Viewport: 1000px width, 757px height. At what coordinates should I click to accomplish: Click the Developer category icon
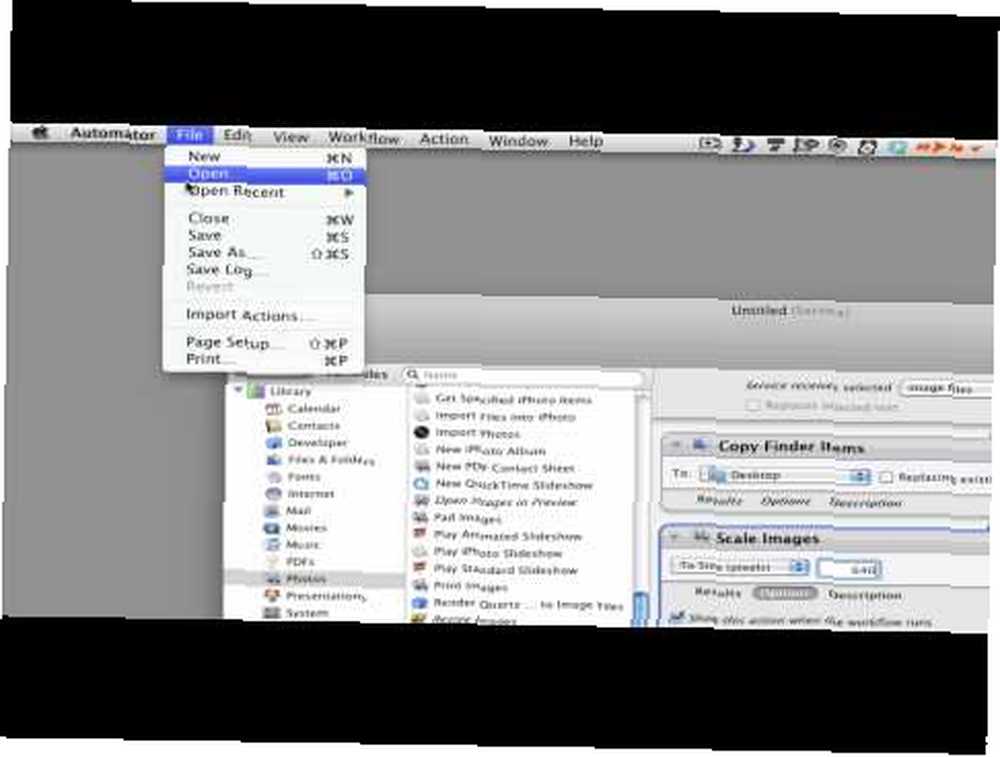pos(273,443)
